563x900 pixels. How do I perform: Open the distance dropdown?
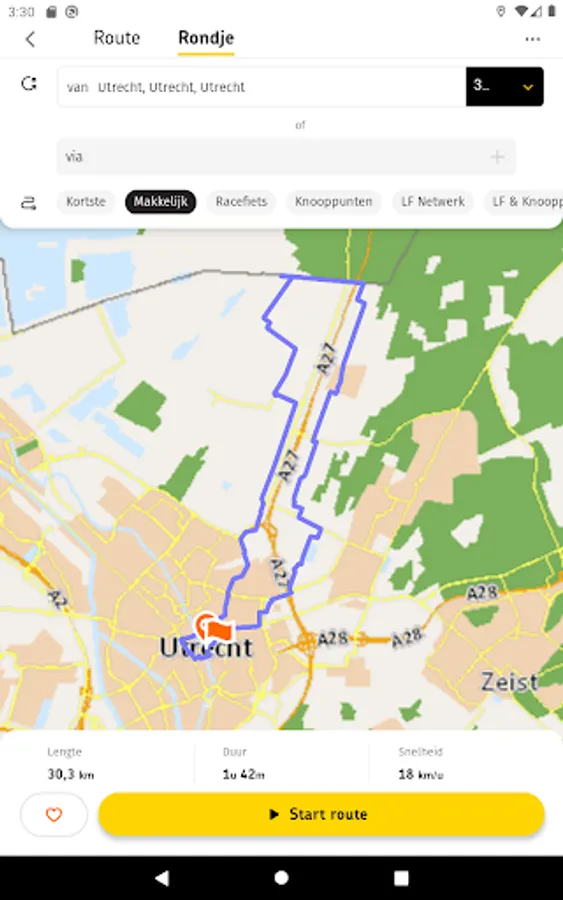pyautogui.click(x=504, y=87)
